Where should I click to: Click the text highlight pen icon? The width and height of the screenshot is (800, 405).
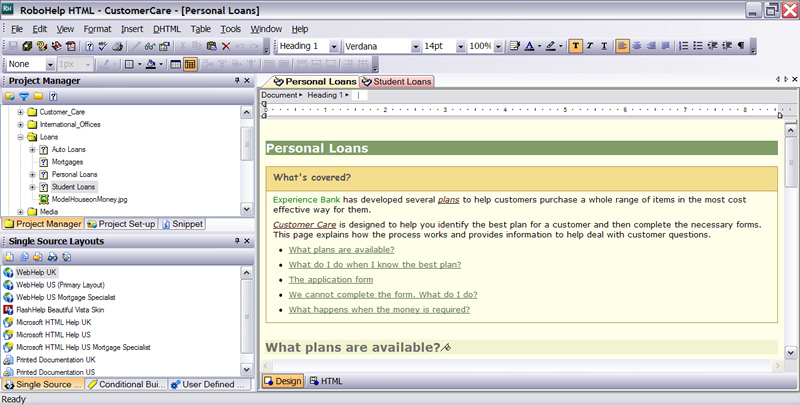pyautogui.click(x=551, y=46)
